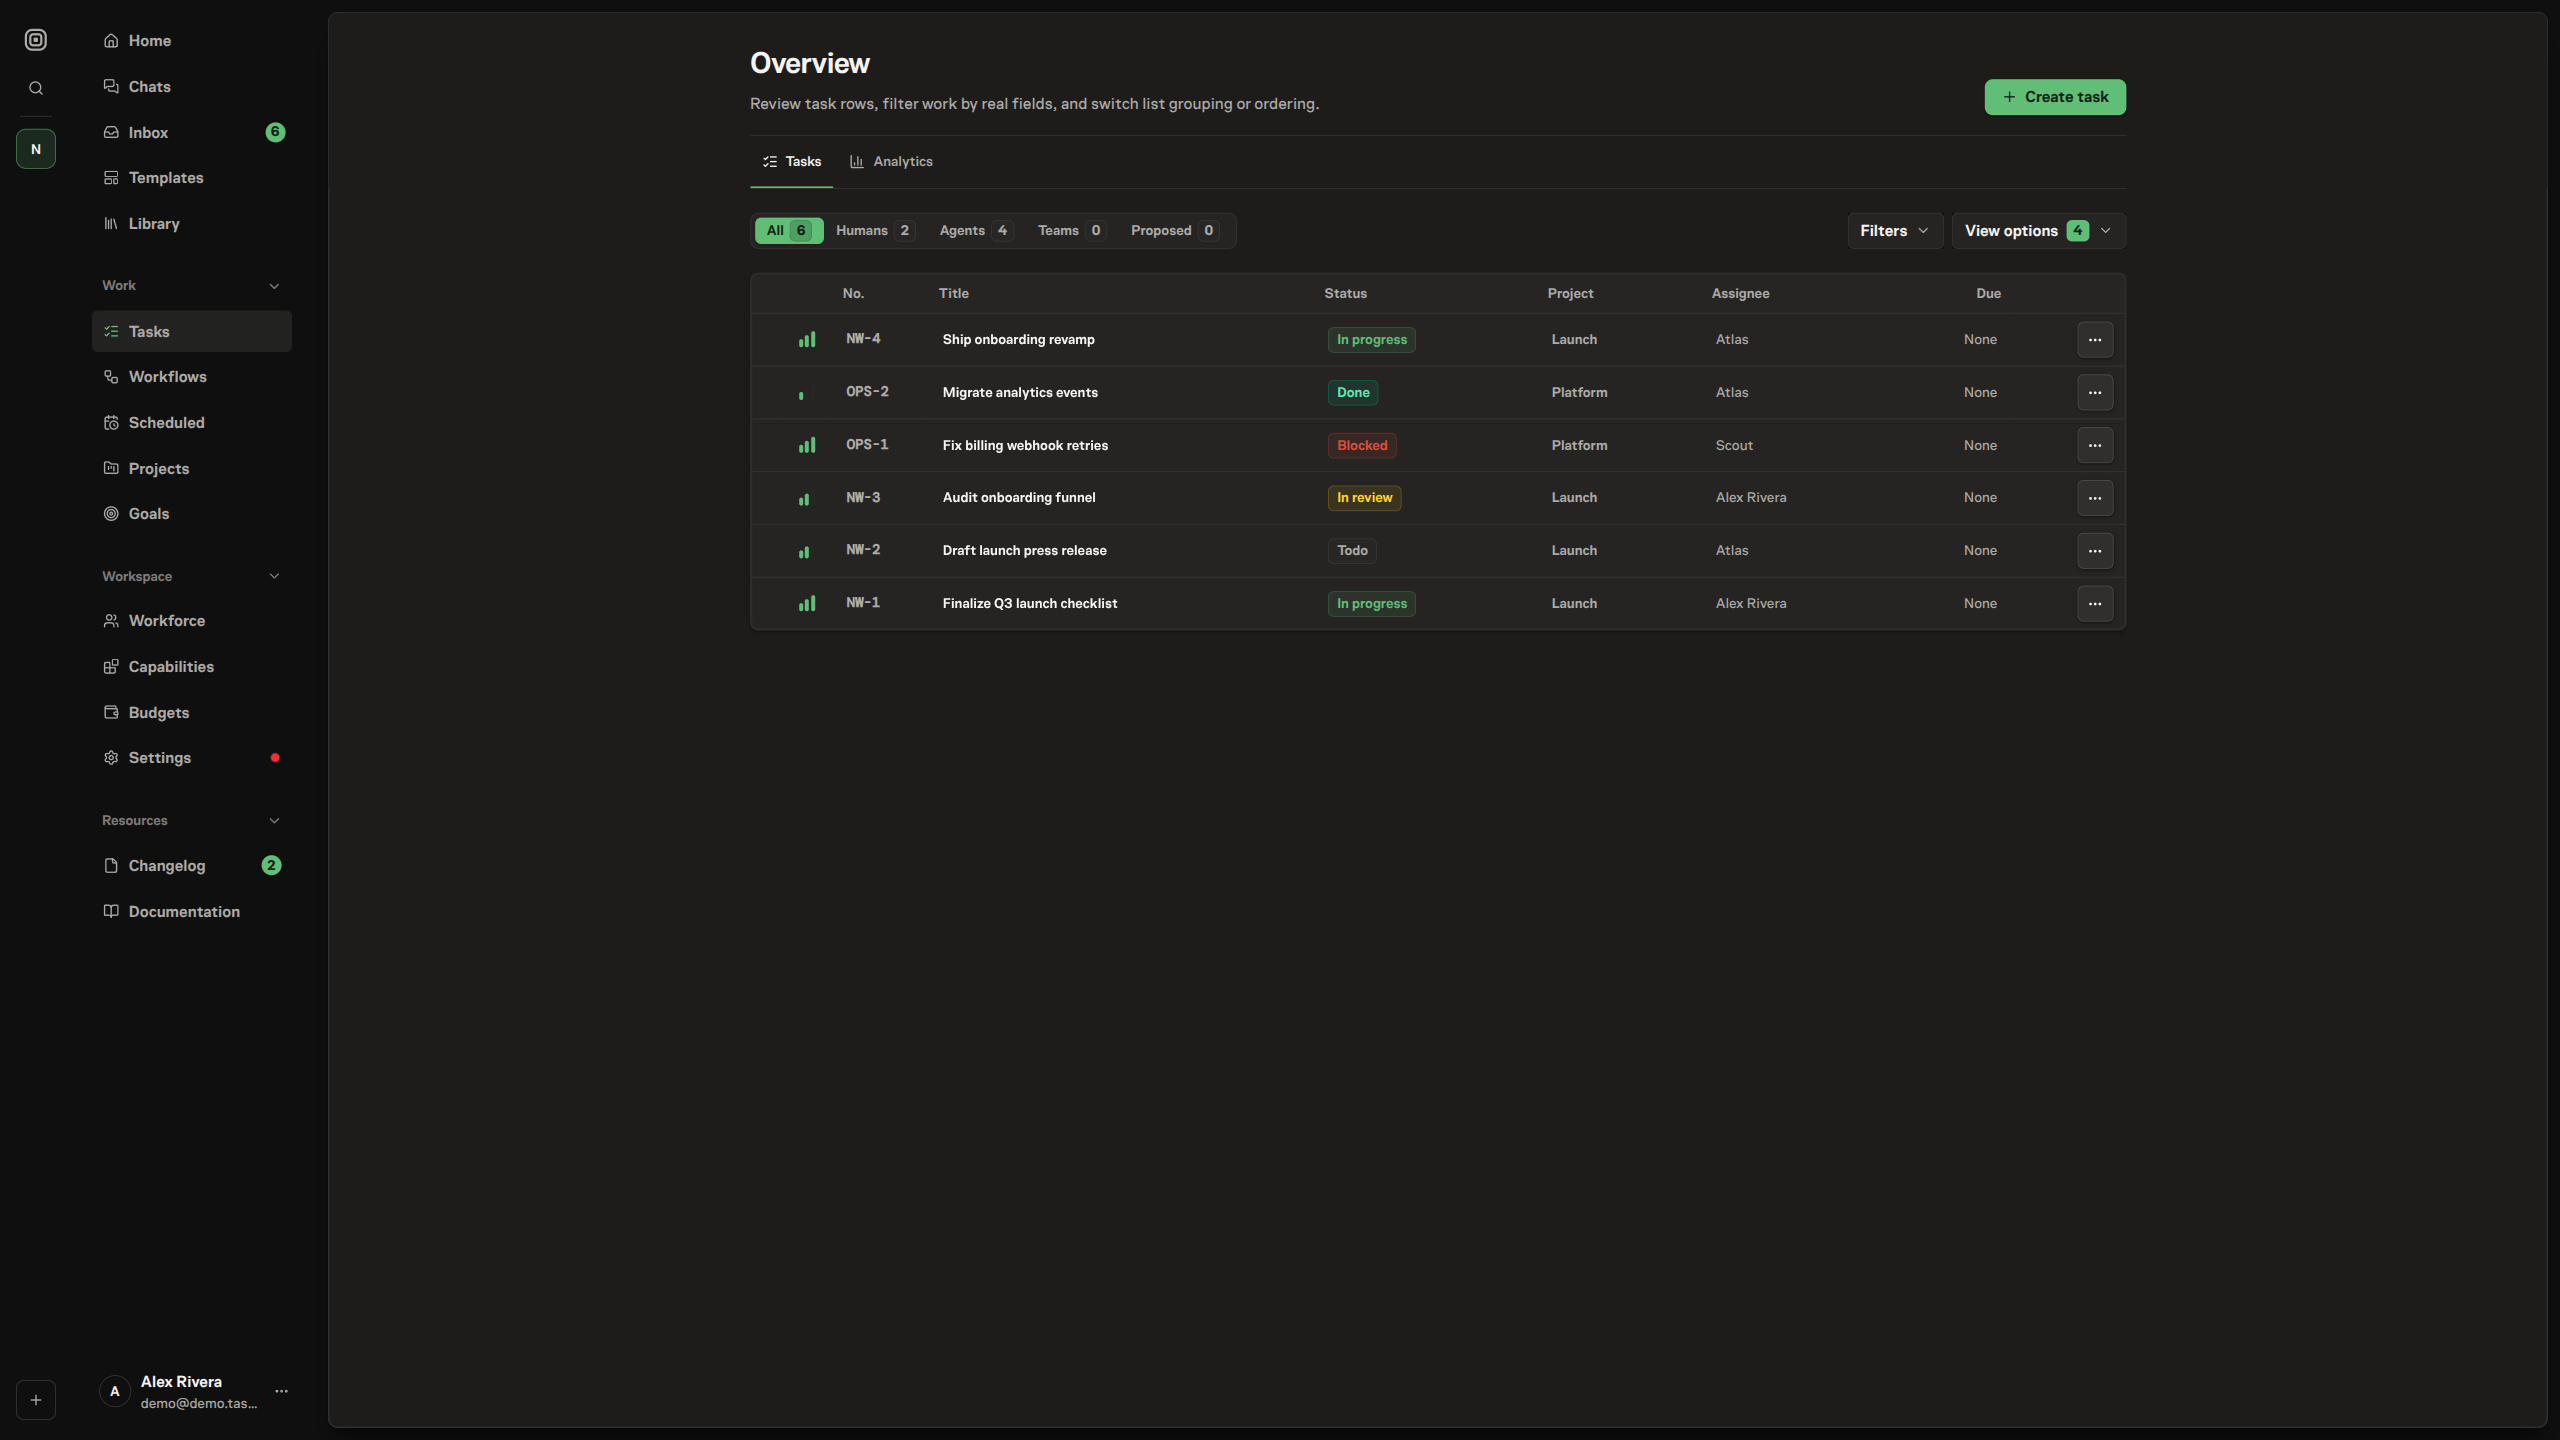Screen dimensions: 2560x1440
Task: Open row menu for Audit onboarding funnel
Action: (2095, 498)
